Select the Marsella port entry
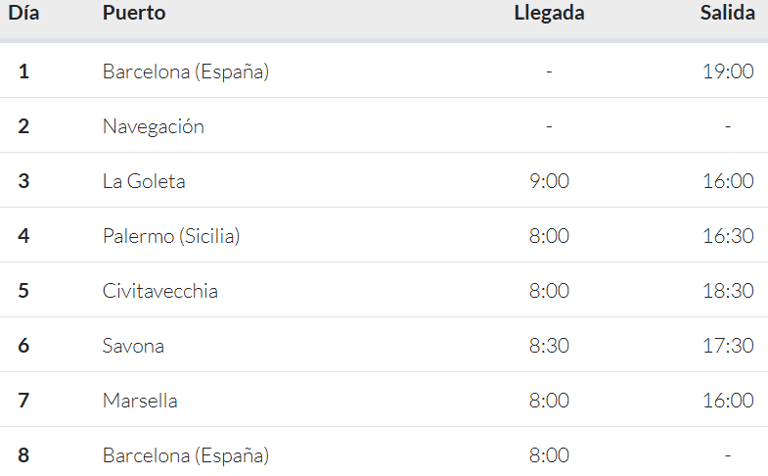This screenshot has height=476, width=768. coord(140,401)
